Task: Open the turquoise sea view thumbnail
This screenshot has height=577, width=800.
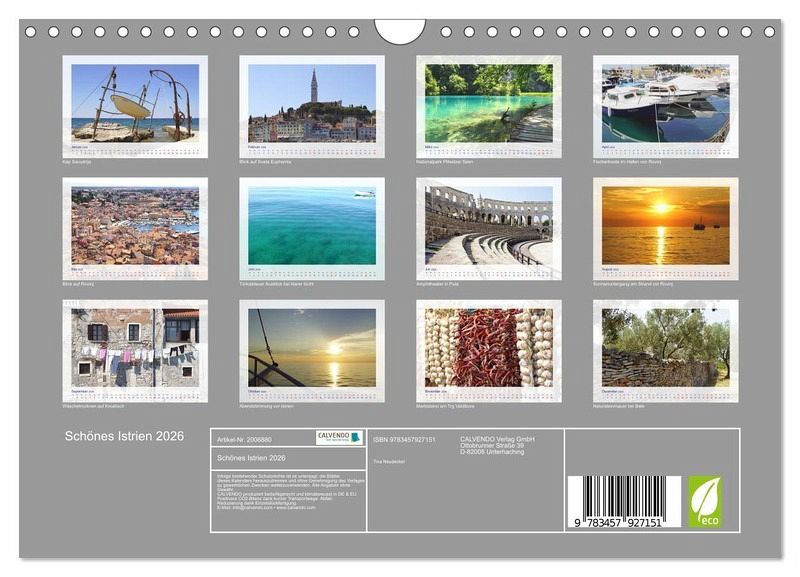Action: click(312, 229)
